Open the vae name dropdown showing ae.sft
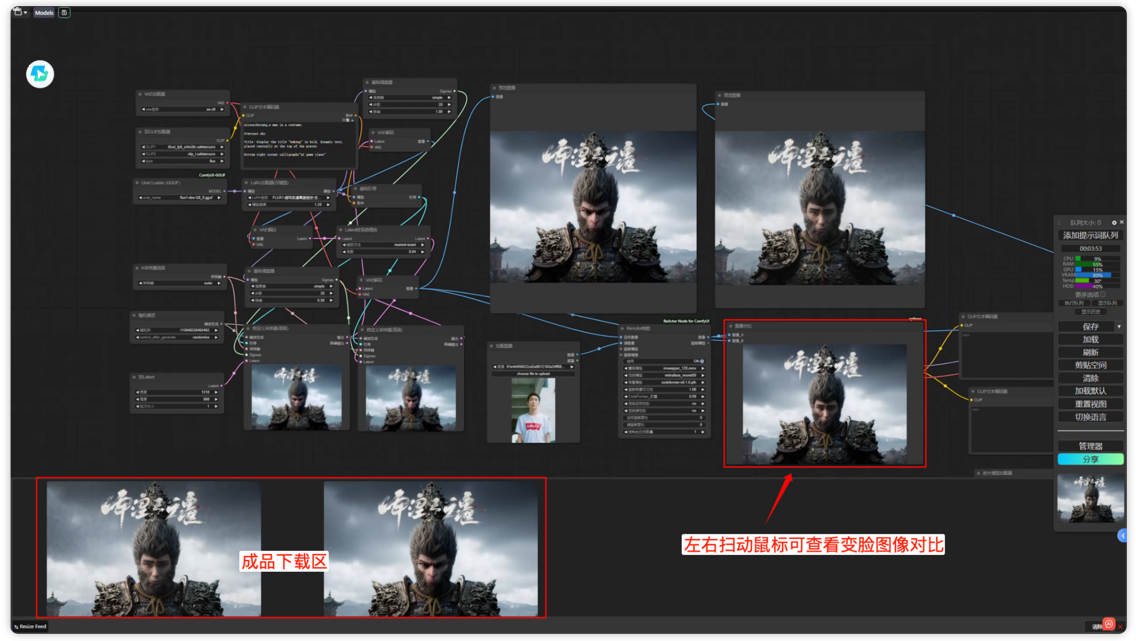The width and height of the screenshot is (1136, 641). 183,109
